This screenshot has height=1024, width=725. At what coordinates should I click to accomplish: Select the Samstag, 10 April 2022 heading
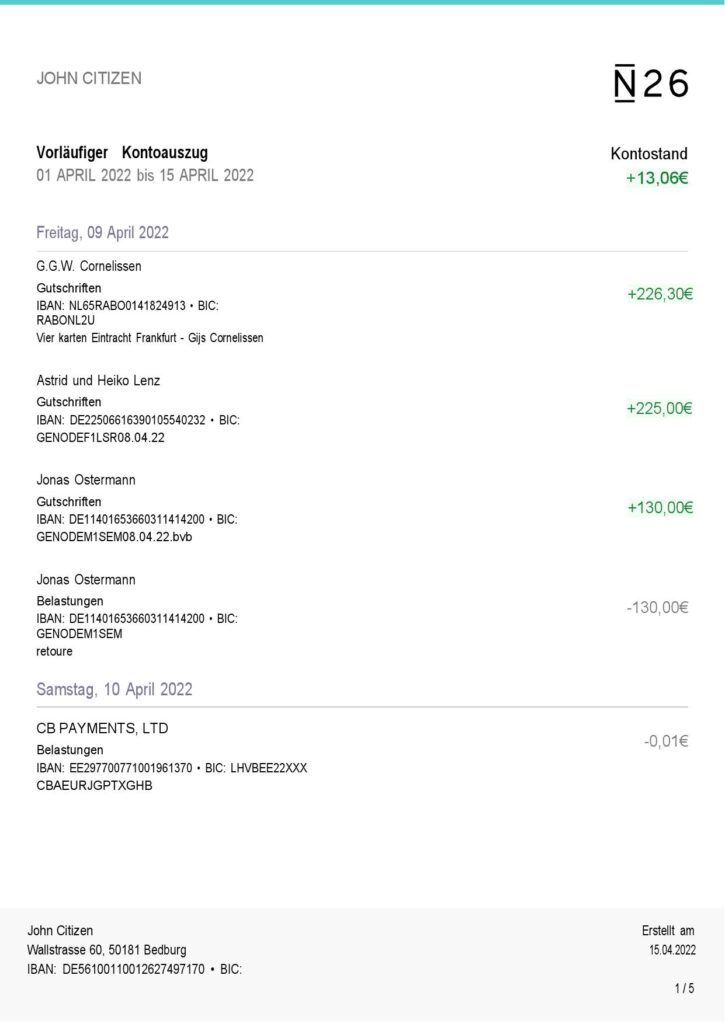(114, 689)
